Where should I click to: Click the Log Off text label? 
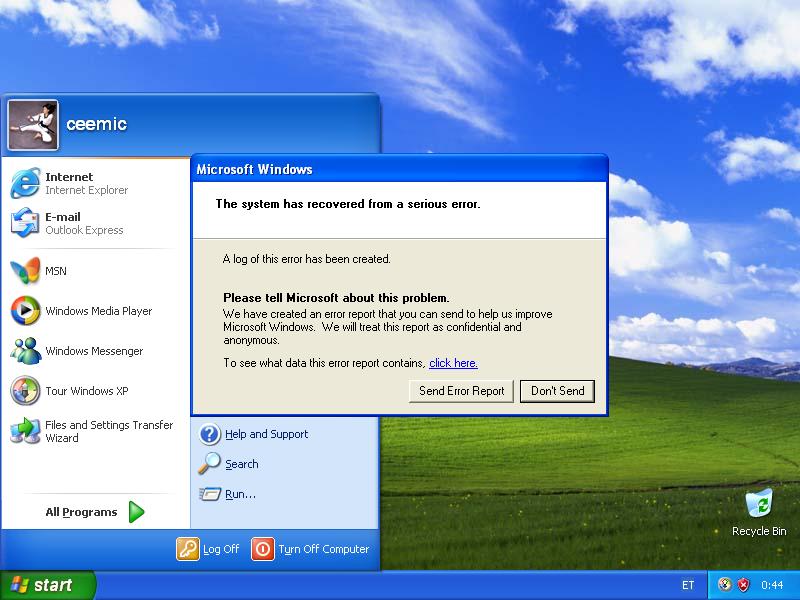(x=221, y=549)
